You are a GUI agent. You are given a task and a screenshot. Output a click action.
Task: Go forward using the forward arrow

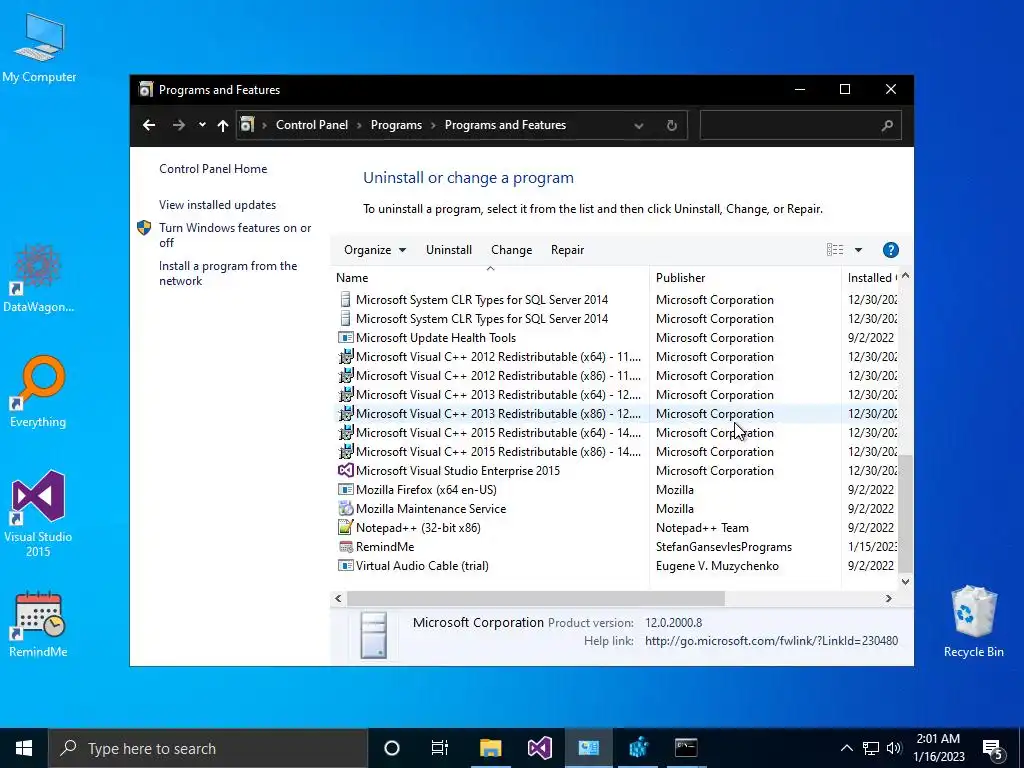178,125
